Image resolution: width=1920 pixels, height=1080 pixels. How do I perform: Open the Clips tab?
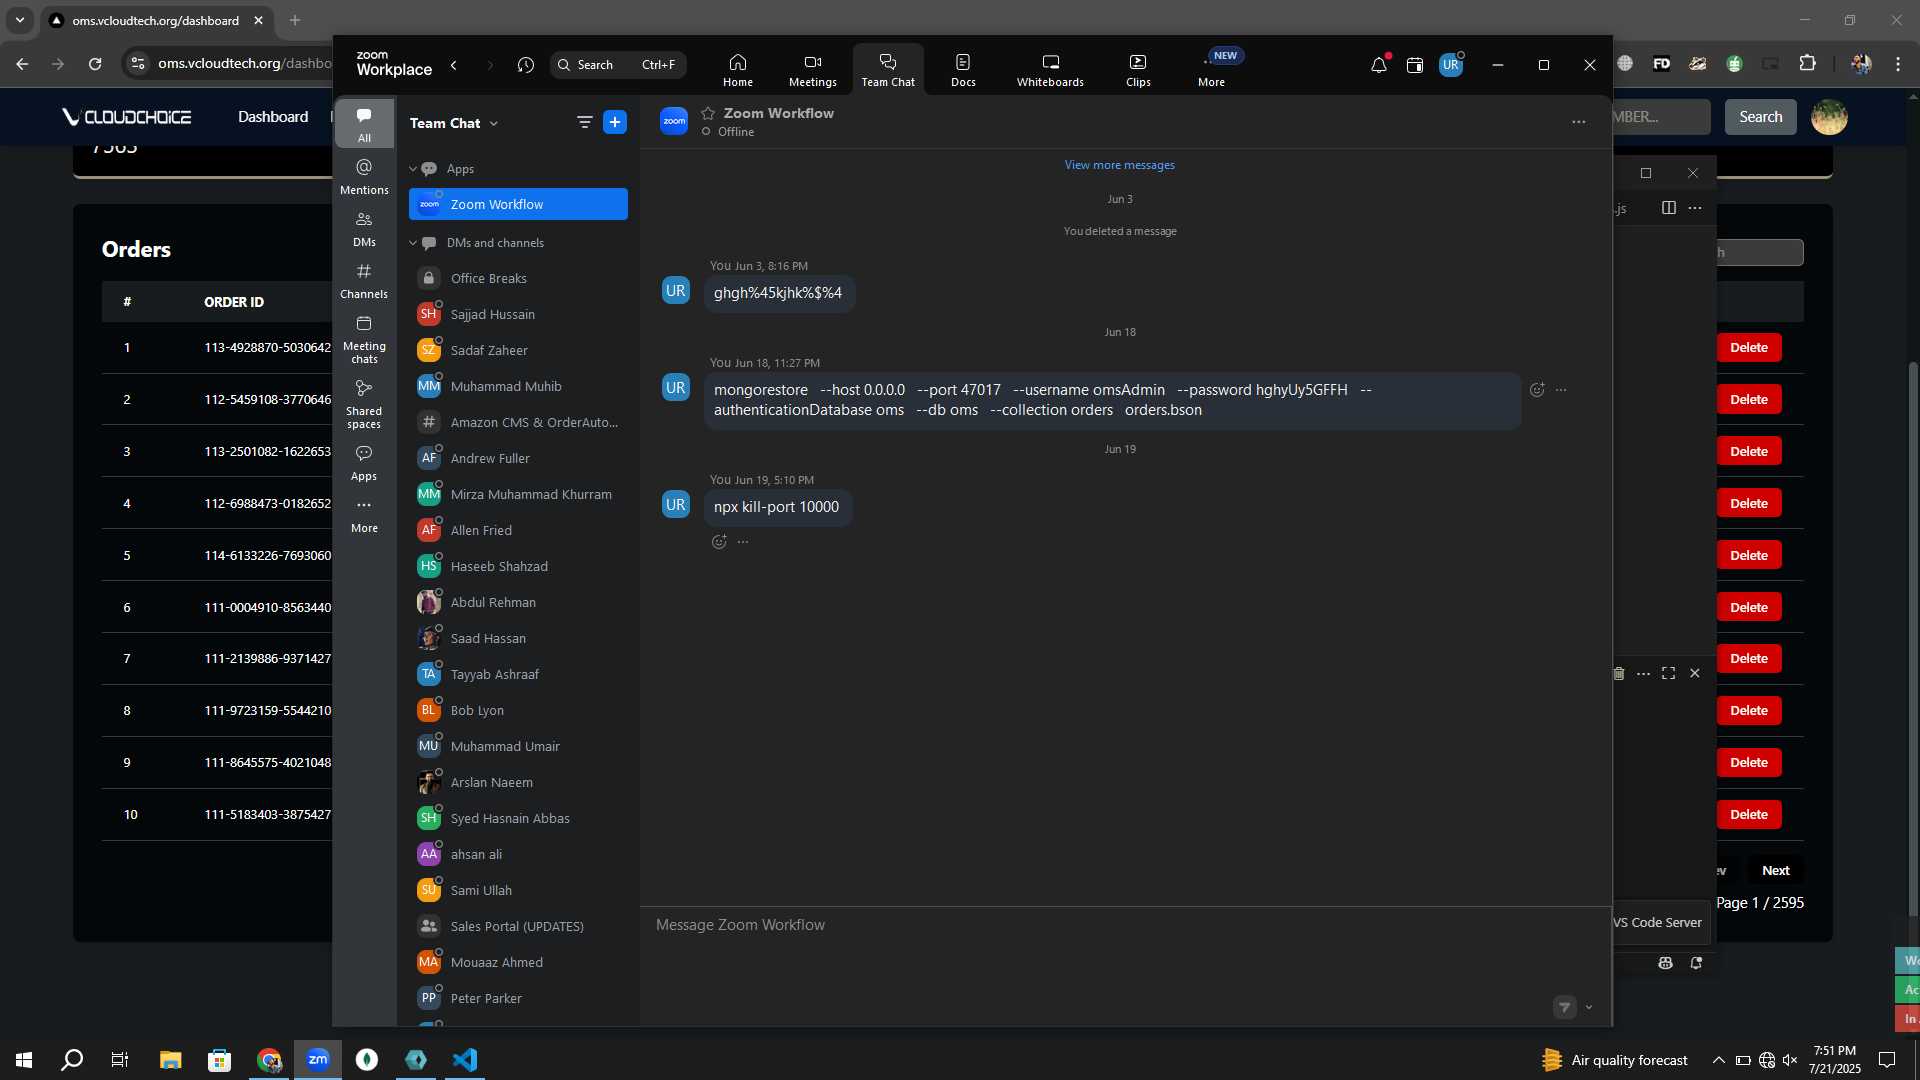pyautogui.click(x=1138, y=70)
